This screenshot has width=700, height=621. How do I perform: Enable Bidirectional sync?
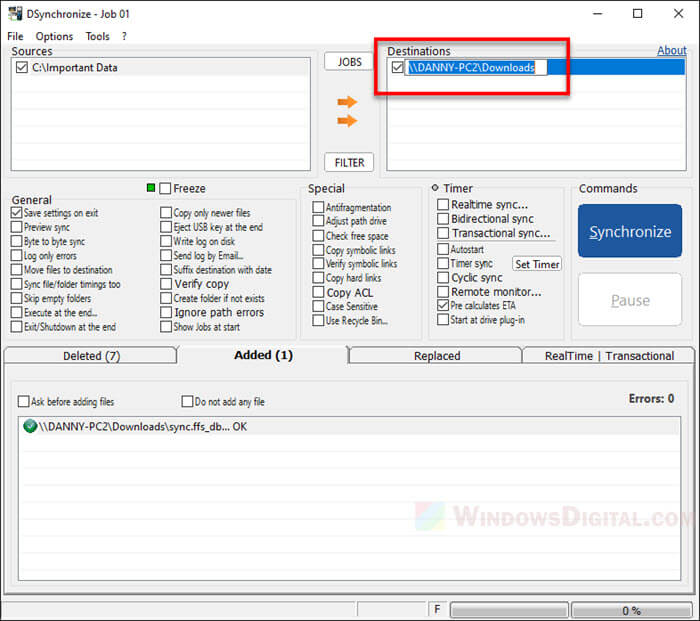point(443,219)
